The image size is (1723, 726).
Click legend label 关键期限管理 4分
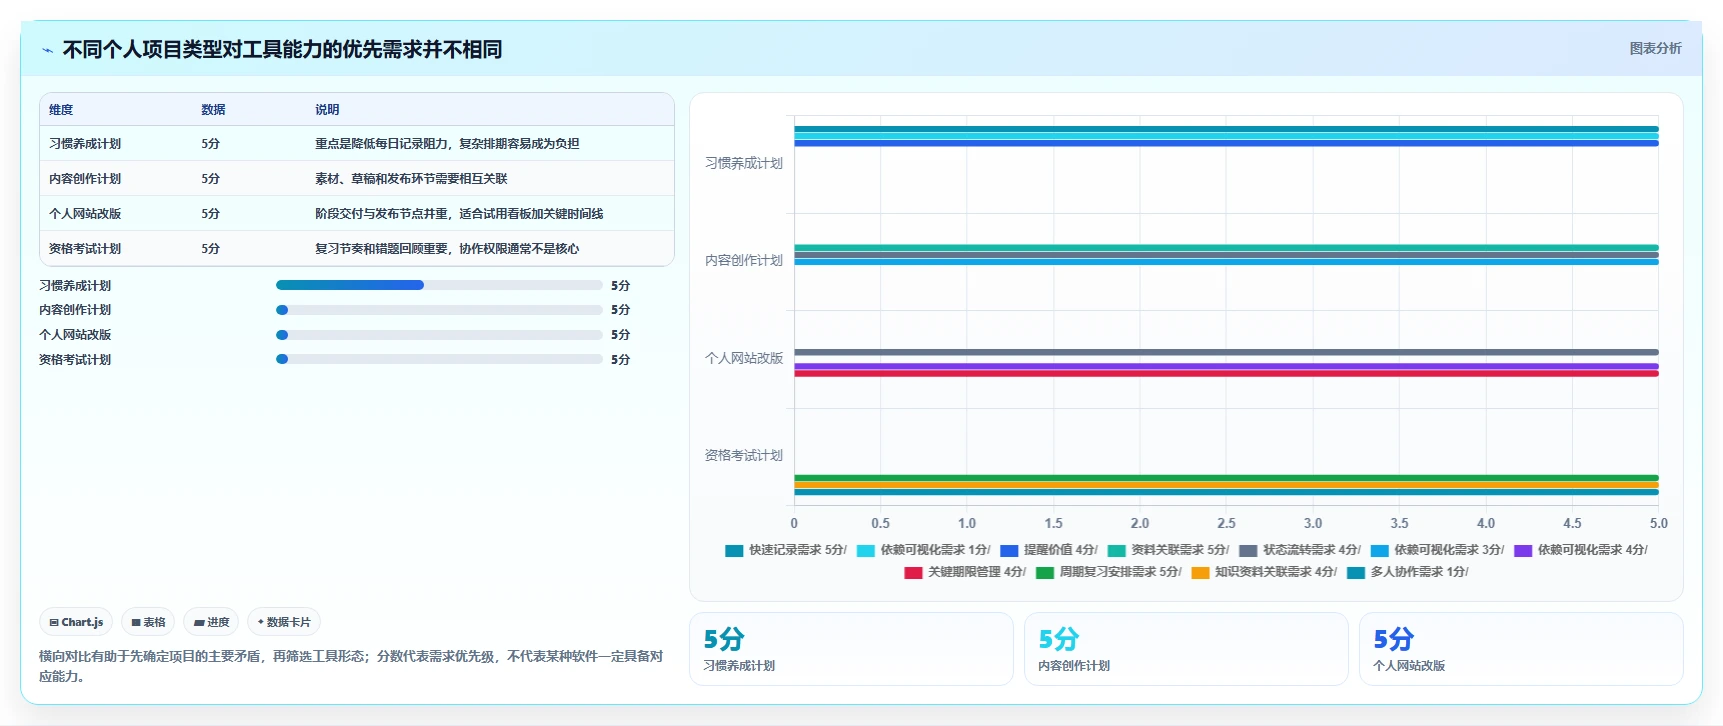(x=977, y=572)
